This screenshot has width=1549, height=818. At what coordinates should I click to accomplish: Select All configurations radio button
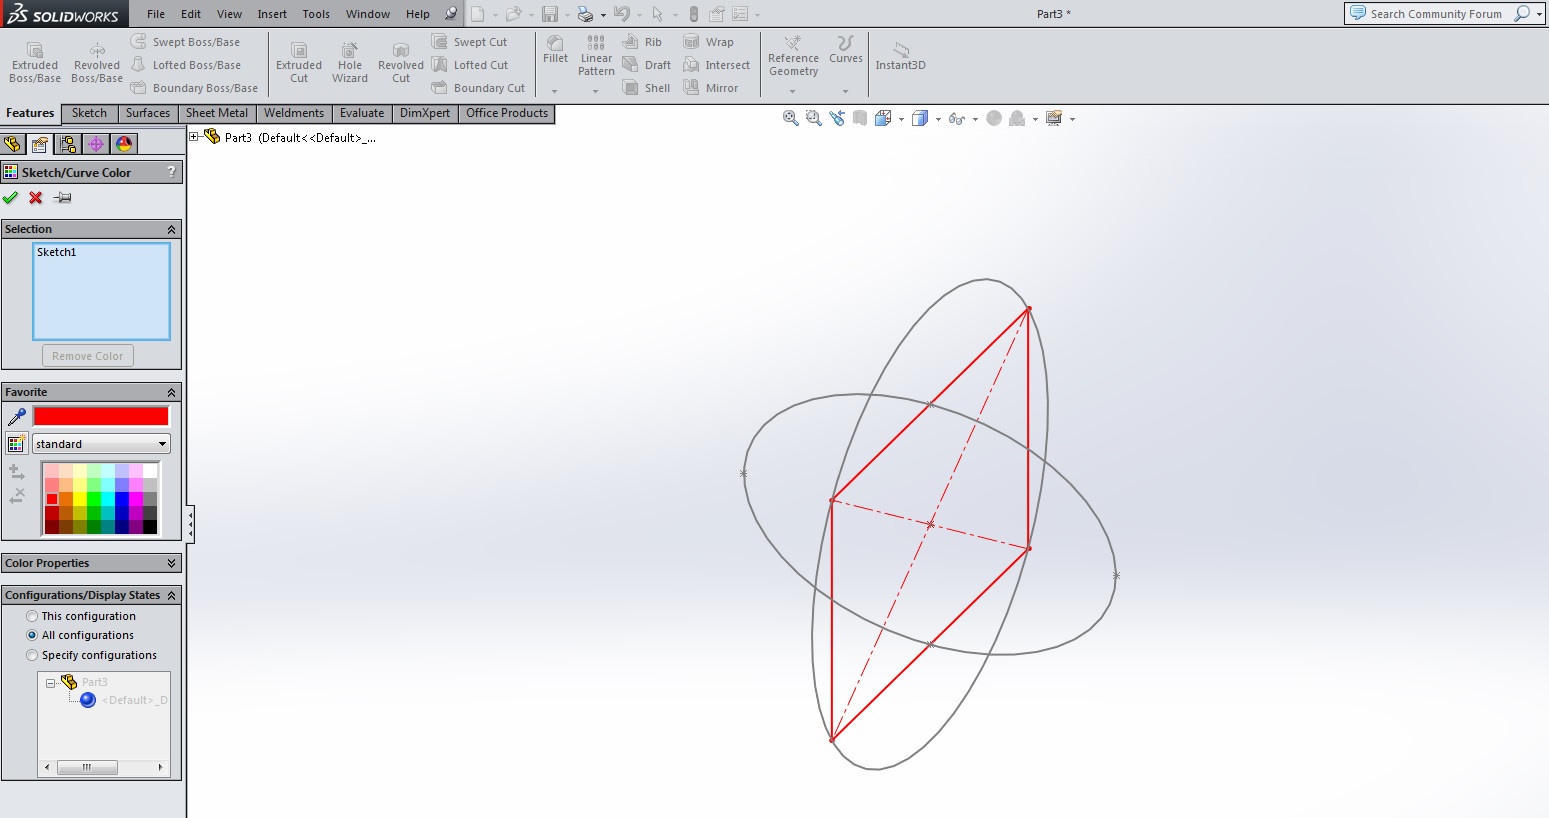(32, 635)
